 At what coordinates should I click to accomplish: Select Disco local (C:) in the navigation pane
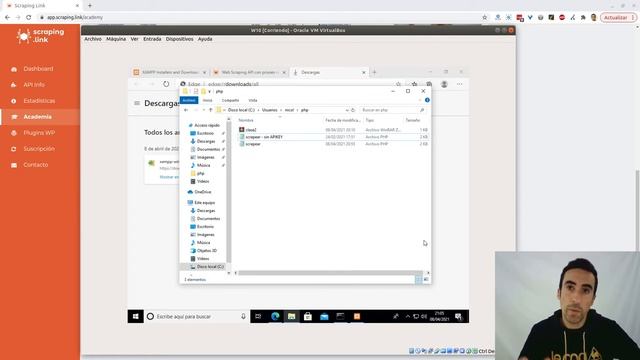210,267
